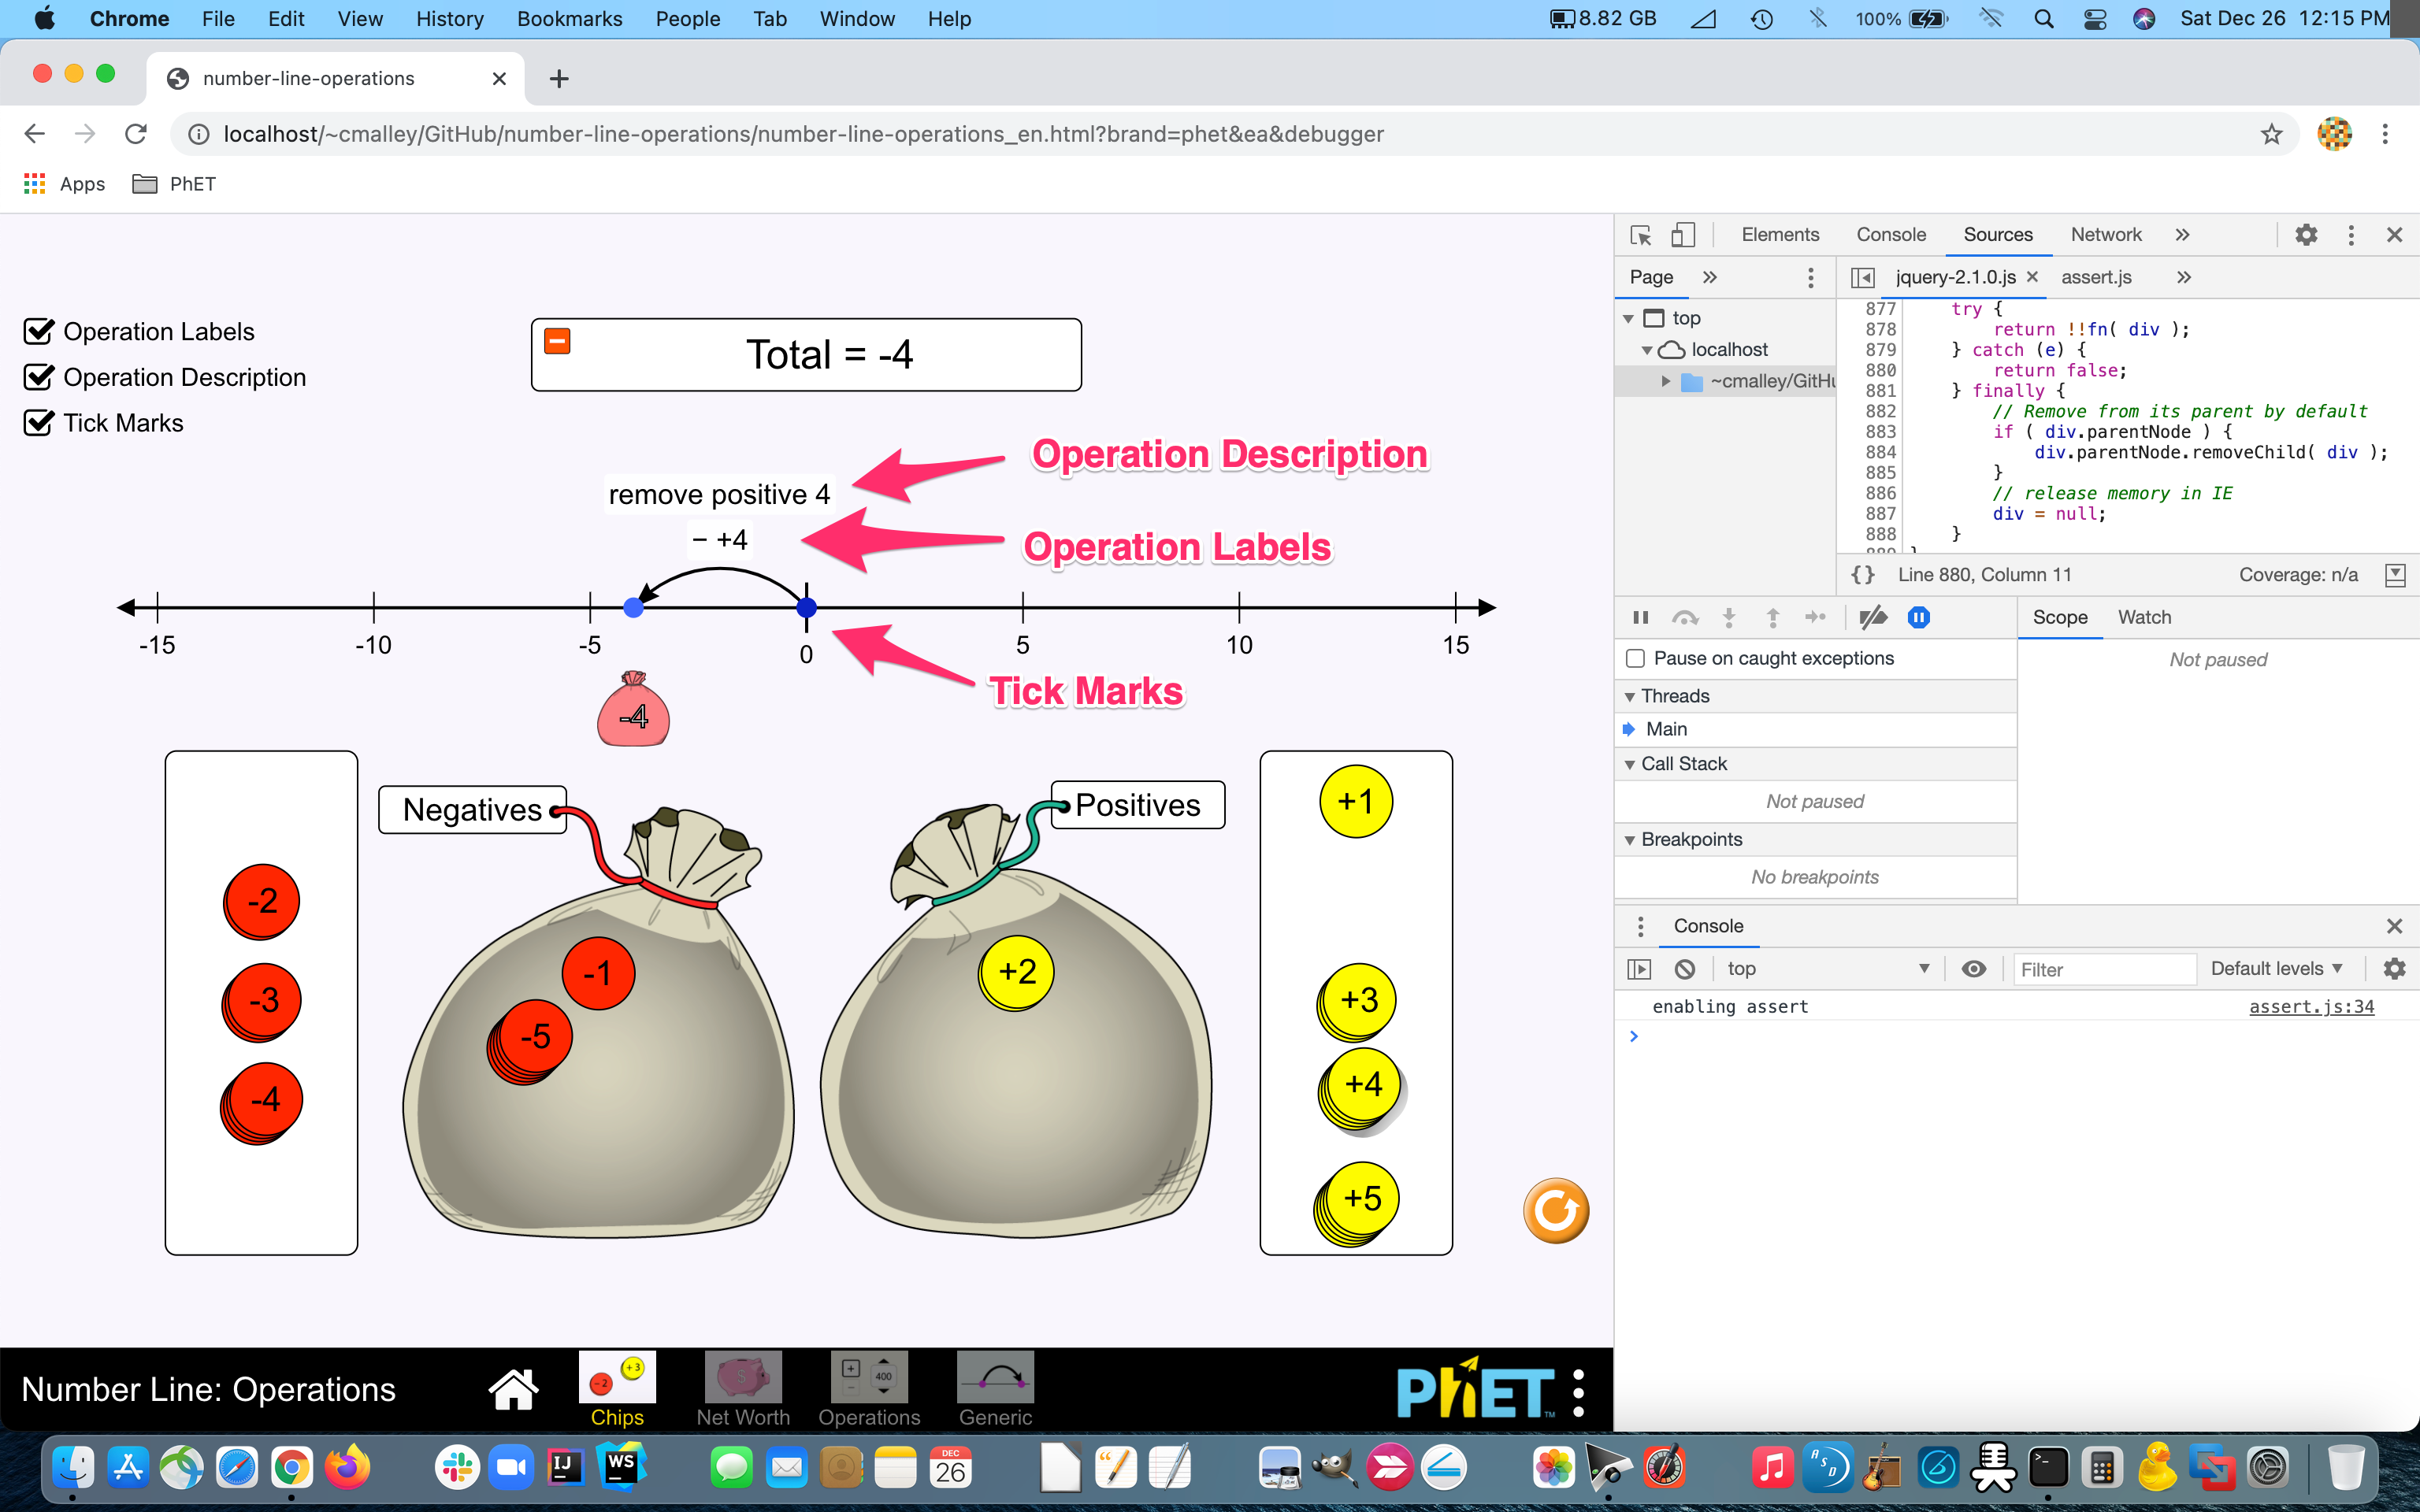2420x1512 pixels.
Task: Open the Operations screen
Action: pos(869,1389)
